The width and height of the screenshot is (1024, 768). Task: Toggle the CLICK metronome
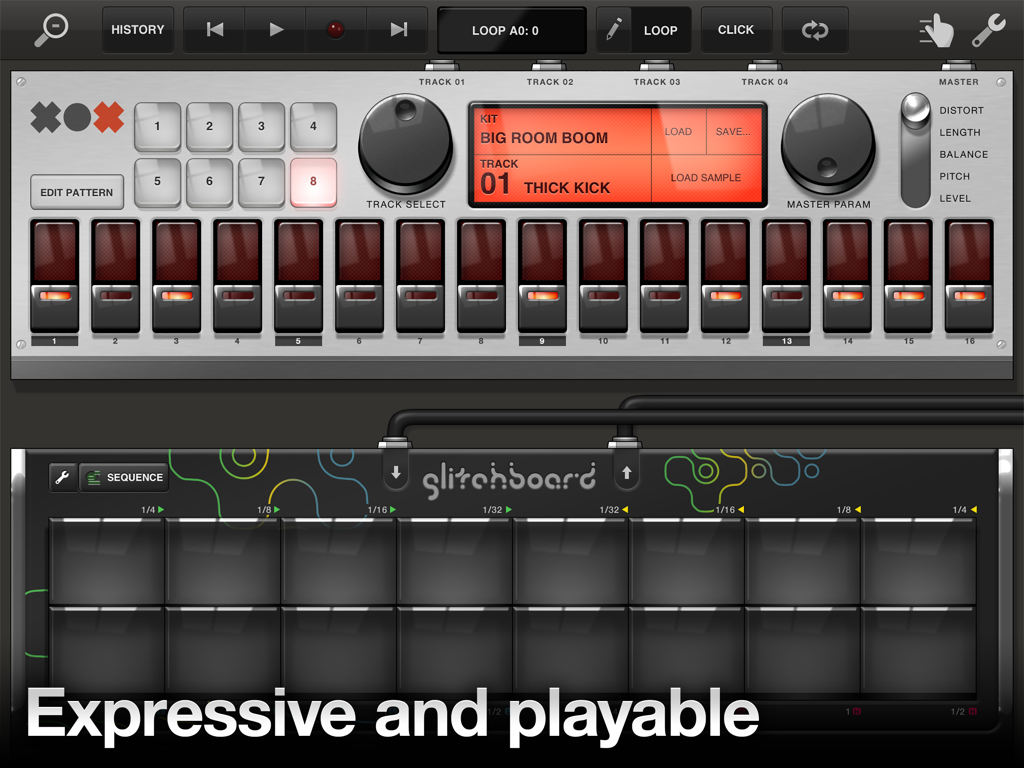click(x=736, y=30)
